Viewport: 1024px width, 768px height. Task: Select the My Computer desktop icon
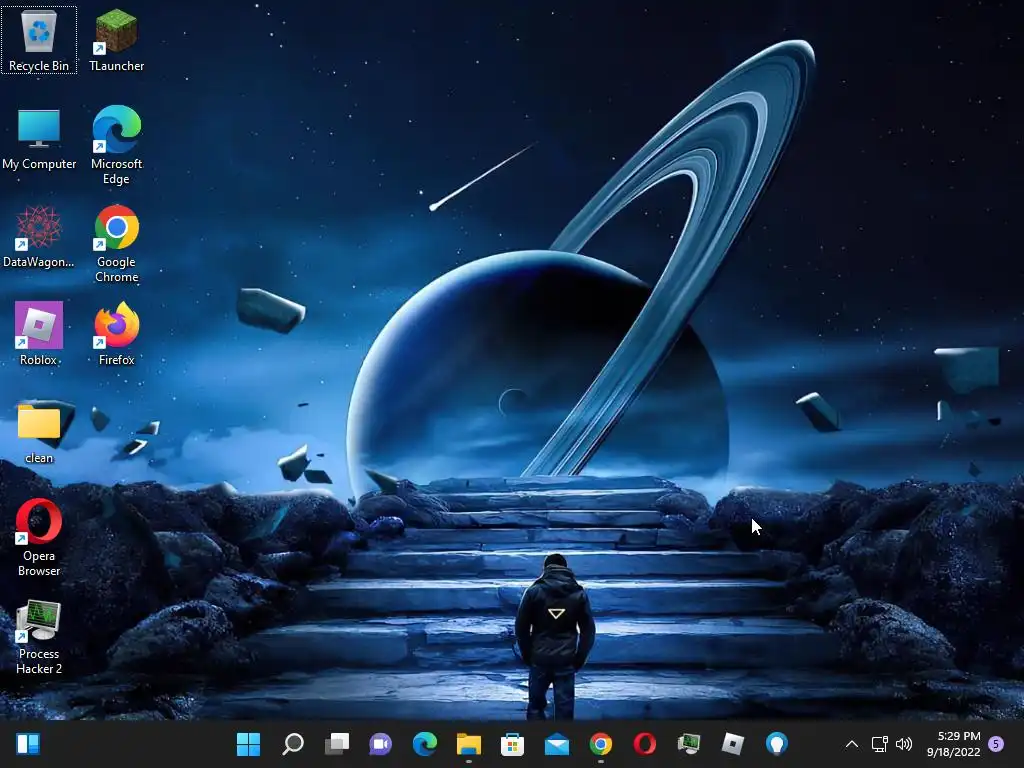(39, 139)
